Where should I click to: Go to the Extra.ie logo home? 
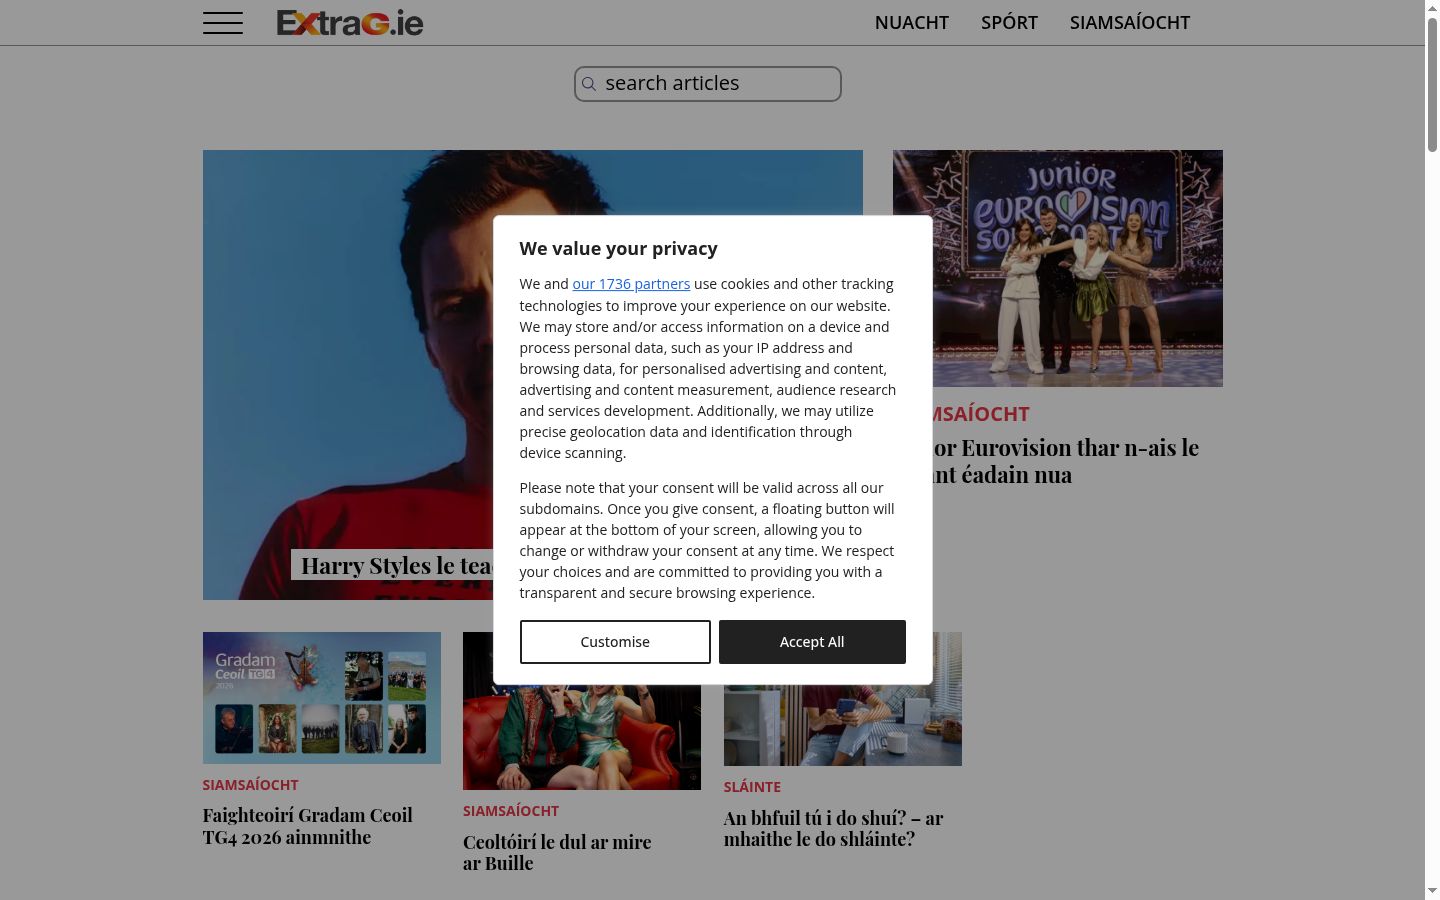350,22
